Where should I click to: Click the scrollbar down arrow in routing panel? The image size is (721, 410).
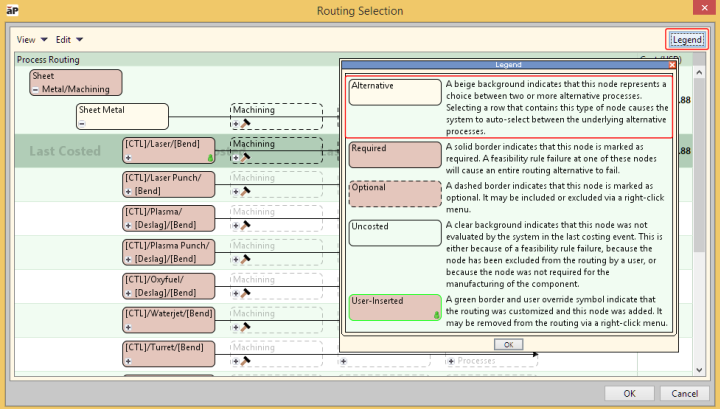[700, 372]
